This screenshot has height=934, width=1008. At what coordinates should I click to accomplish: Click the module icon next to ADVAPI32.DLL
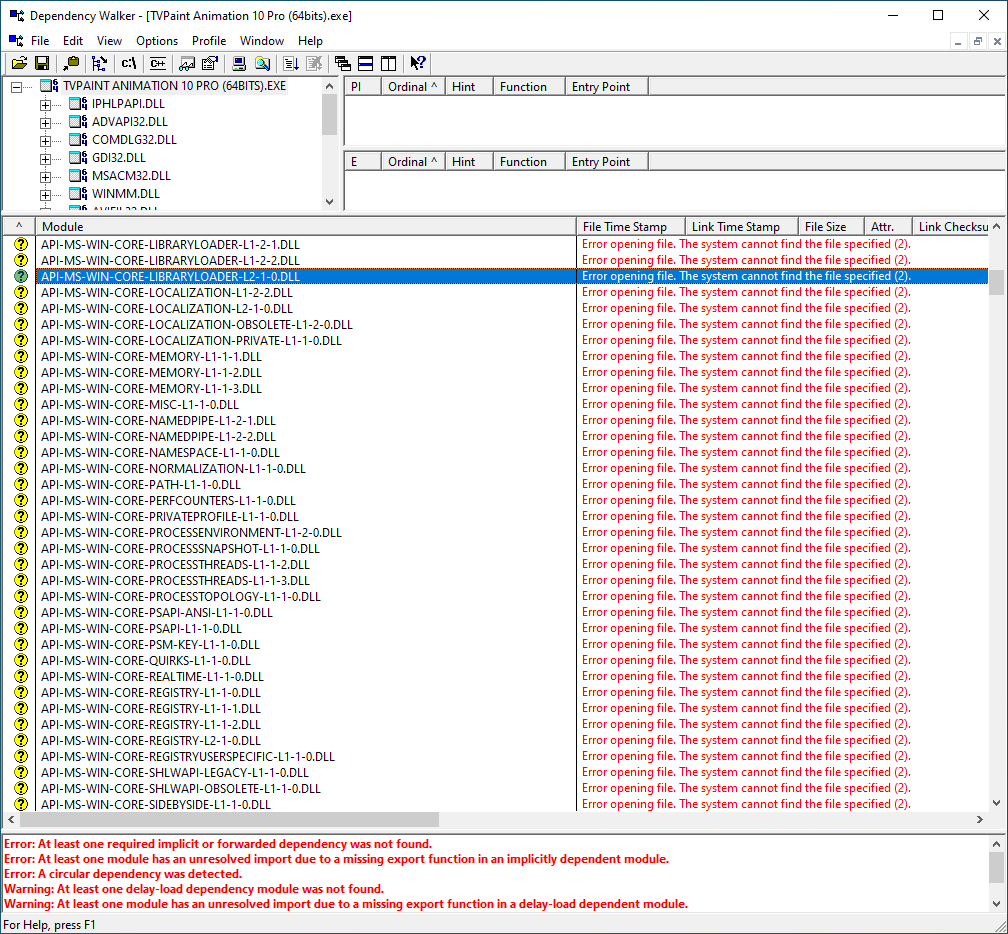(78, 121)
